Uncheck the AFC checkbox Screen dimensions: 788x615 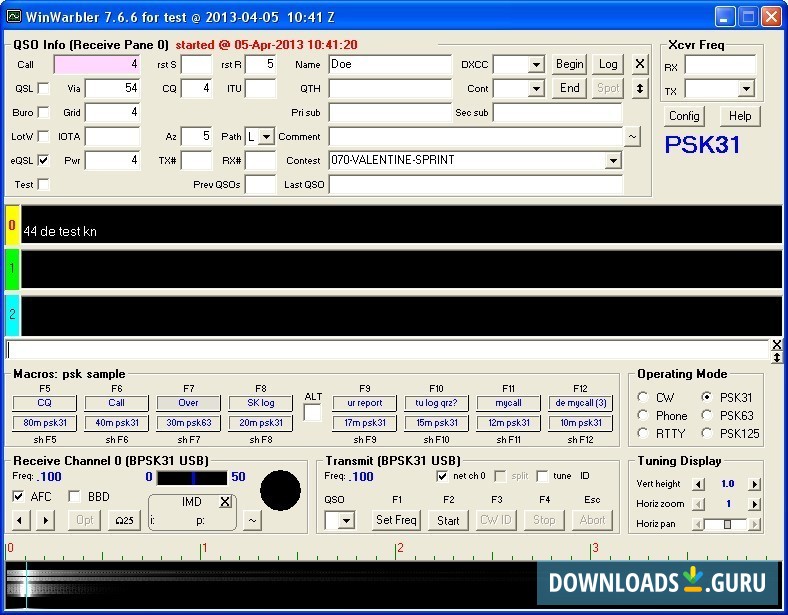[19, 497]
